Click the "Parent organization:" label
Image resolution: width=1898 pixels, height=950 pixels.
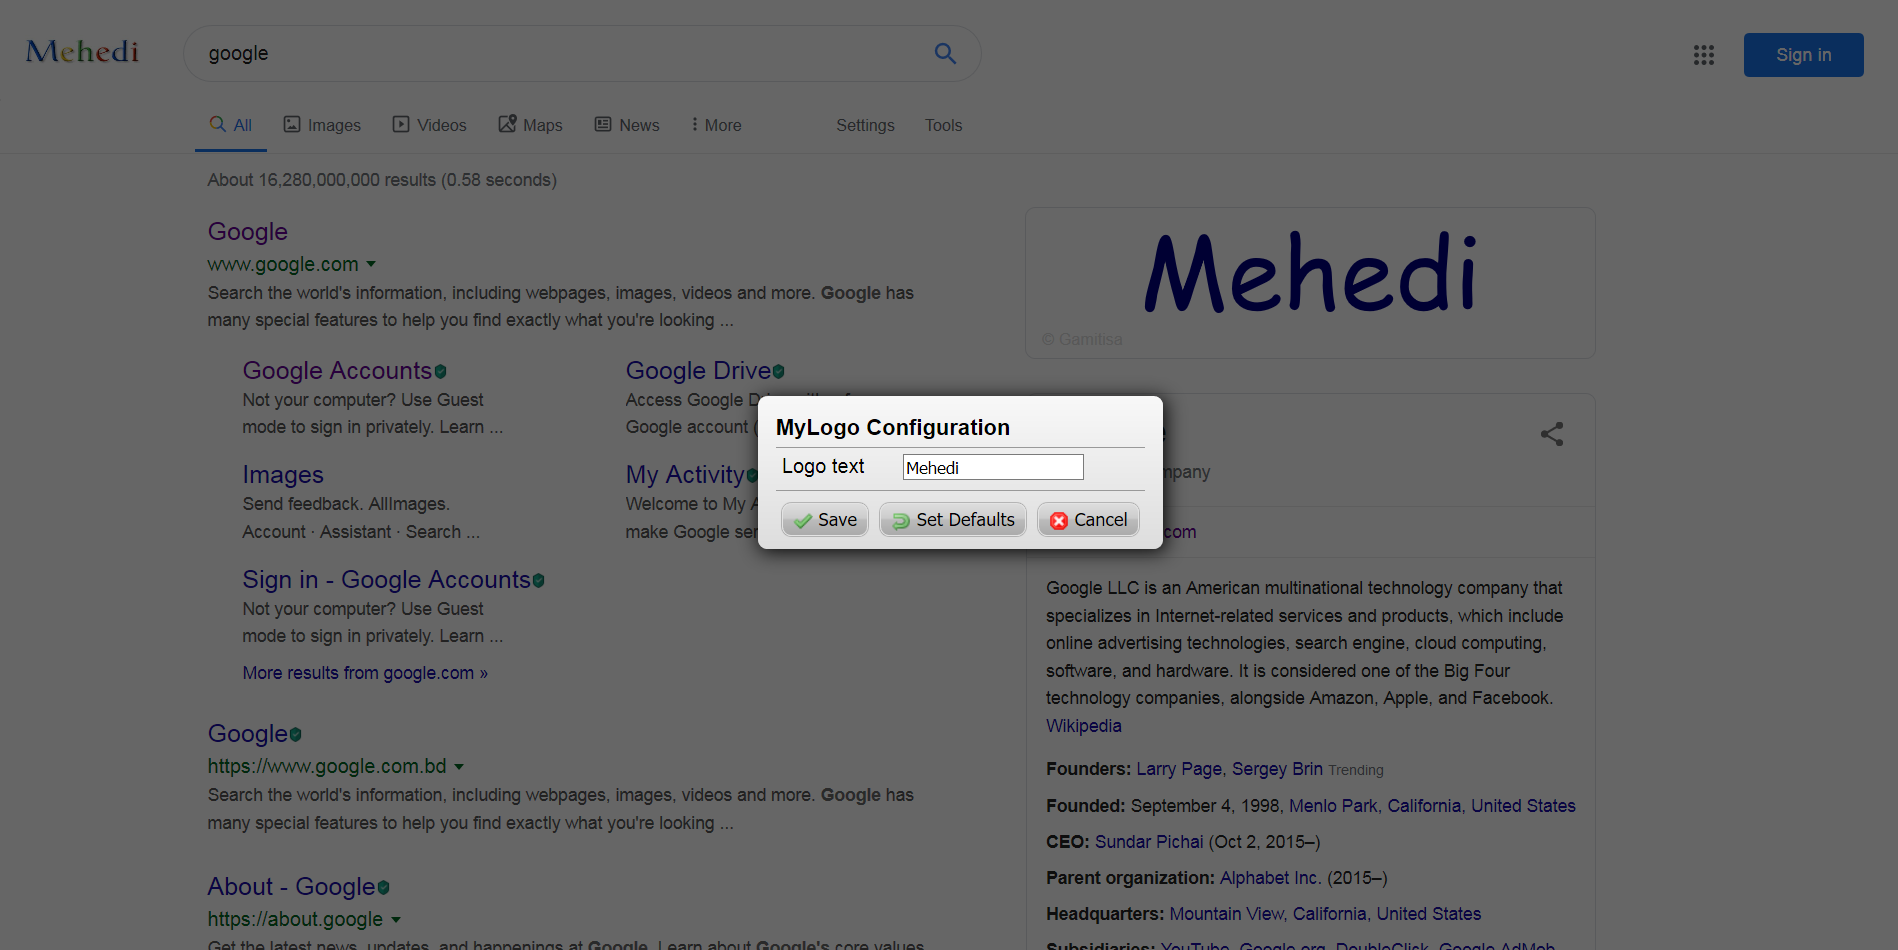(1130, 878)
